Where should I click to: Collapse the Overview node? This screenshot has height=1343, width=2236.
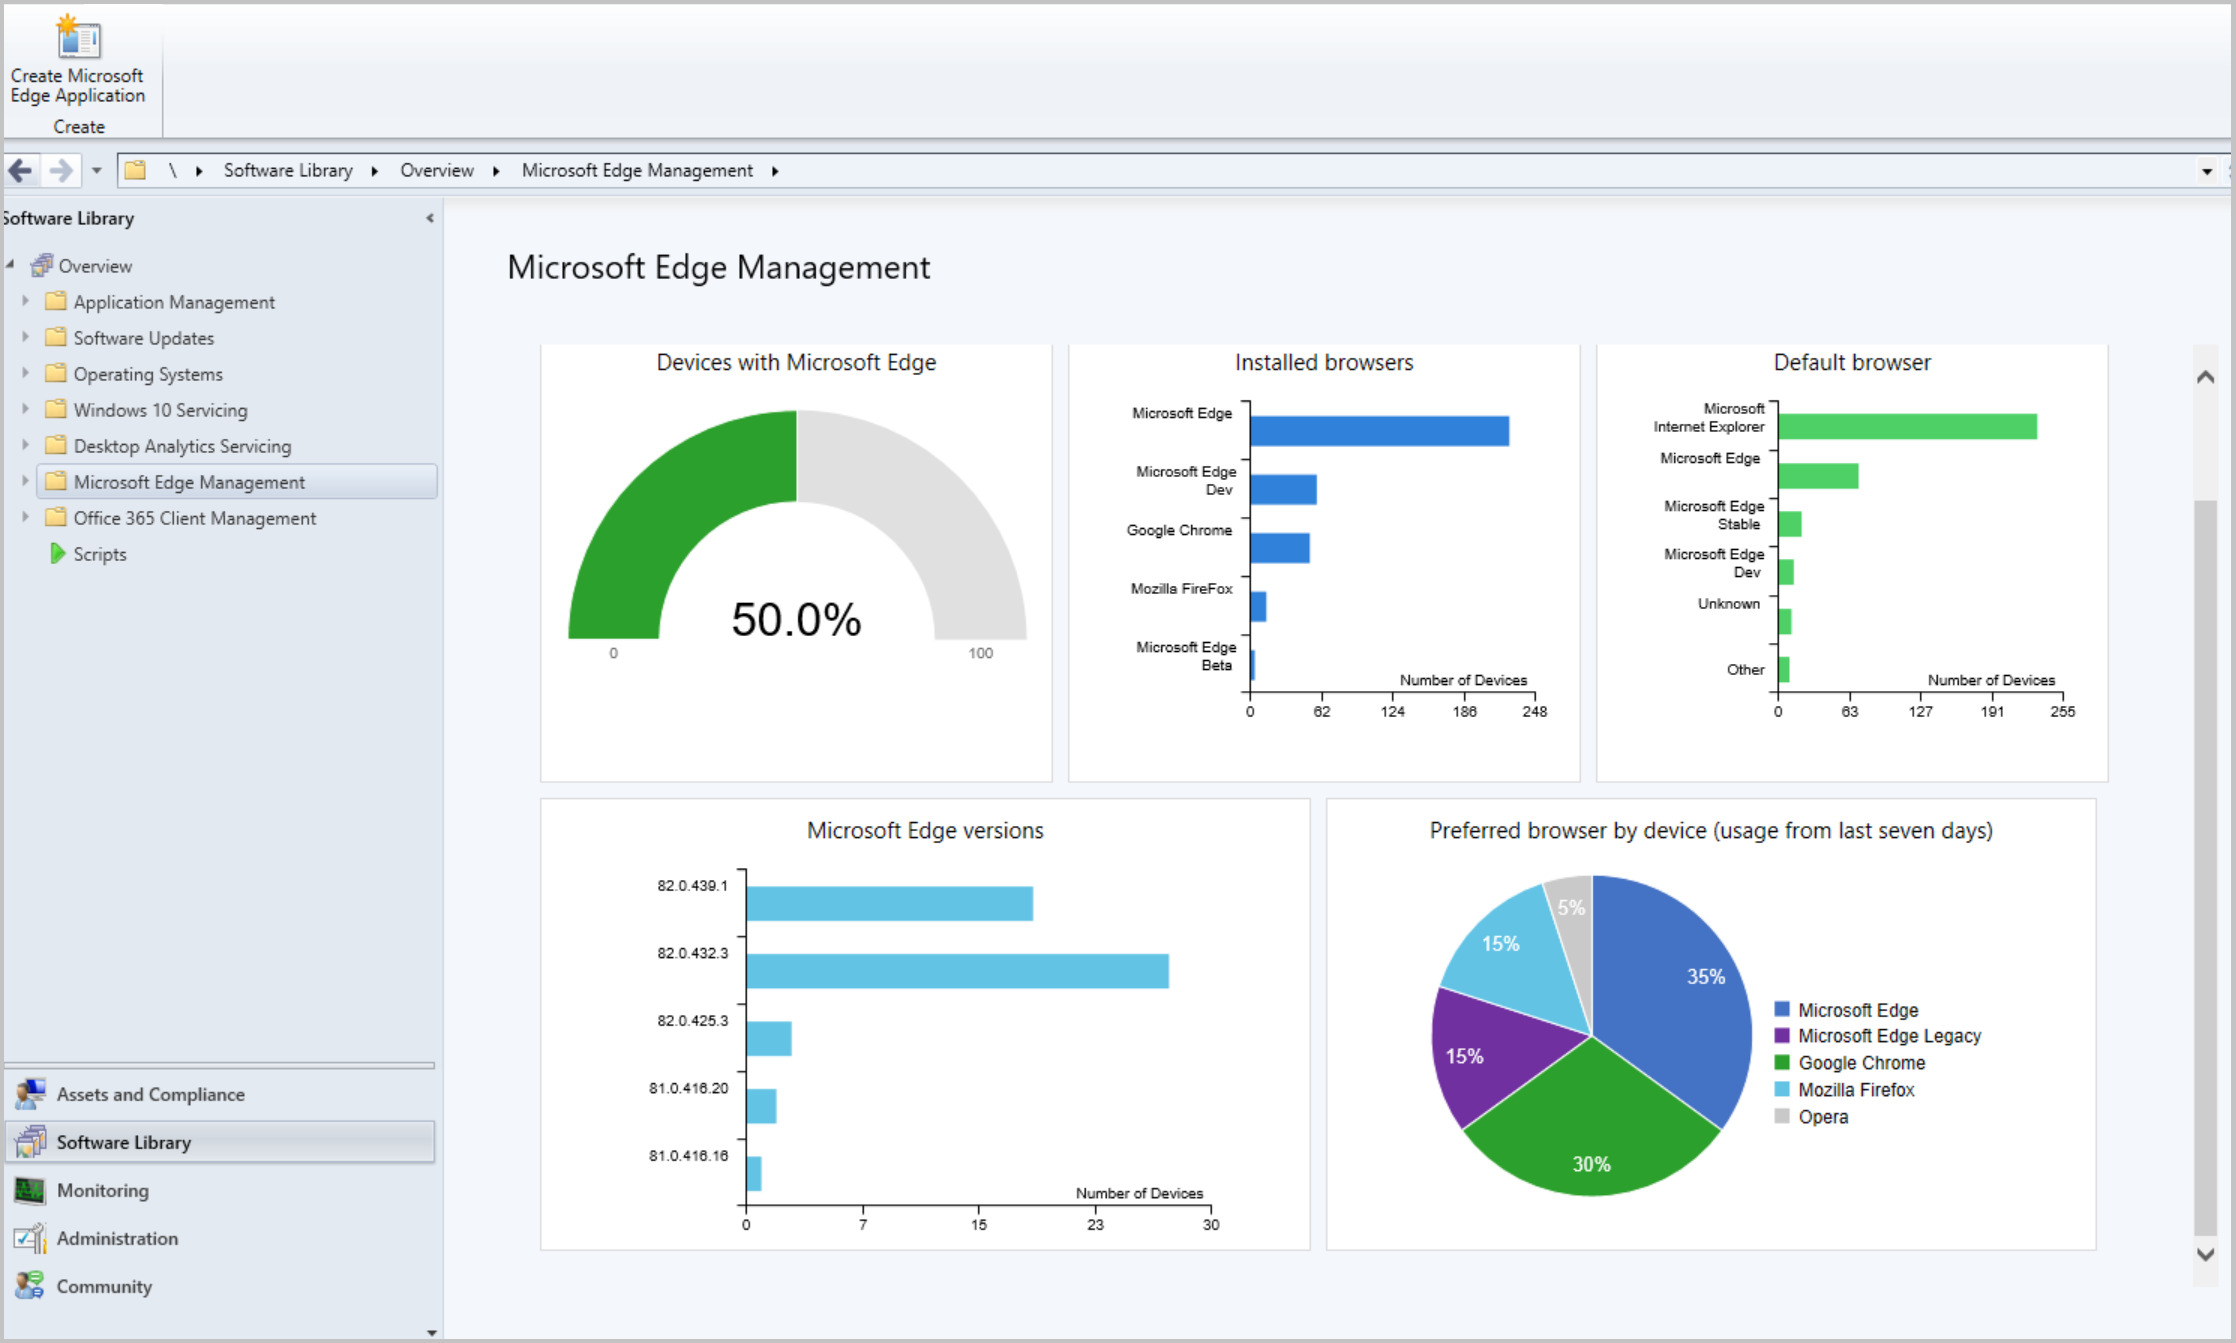[x=10, y=265]
